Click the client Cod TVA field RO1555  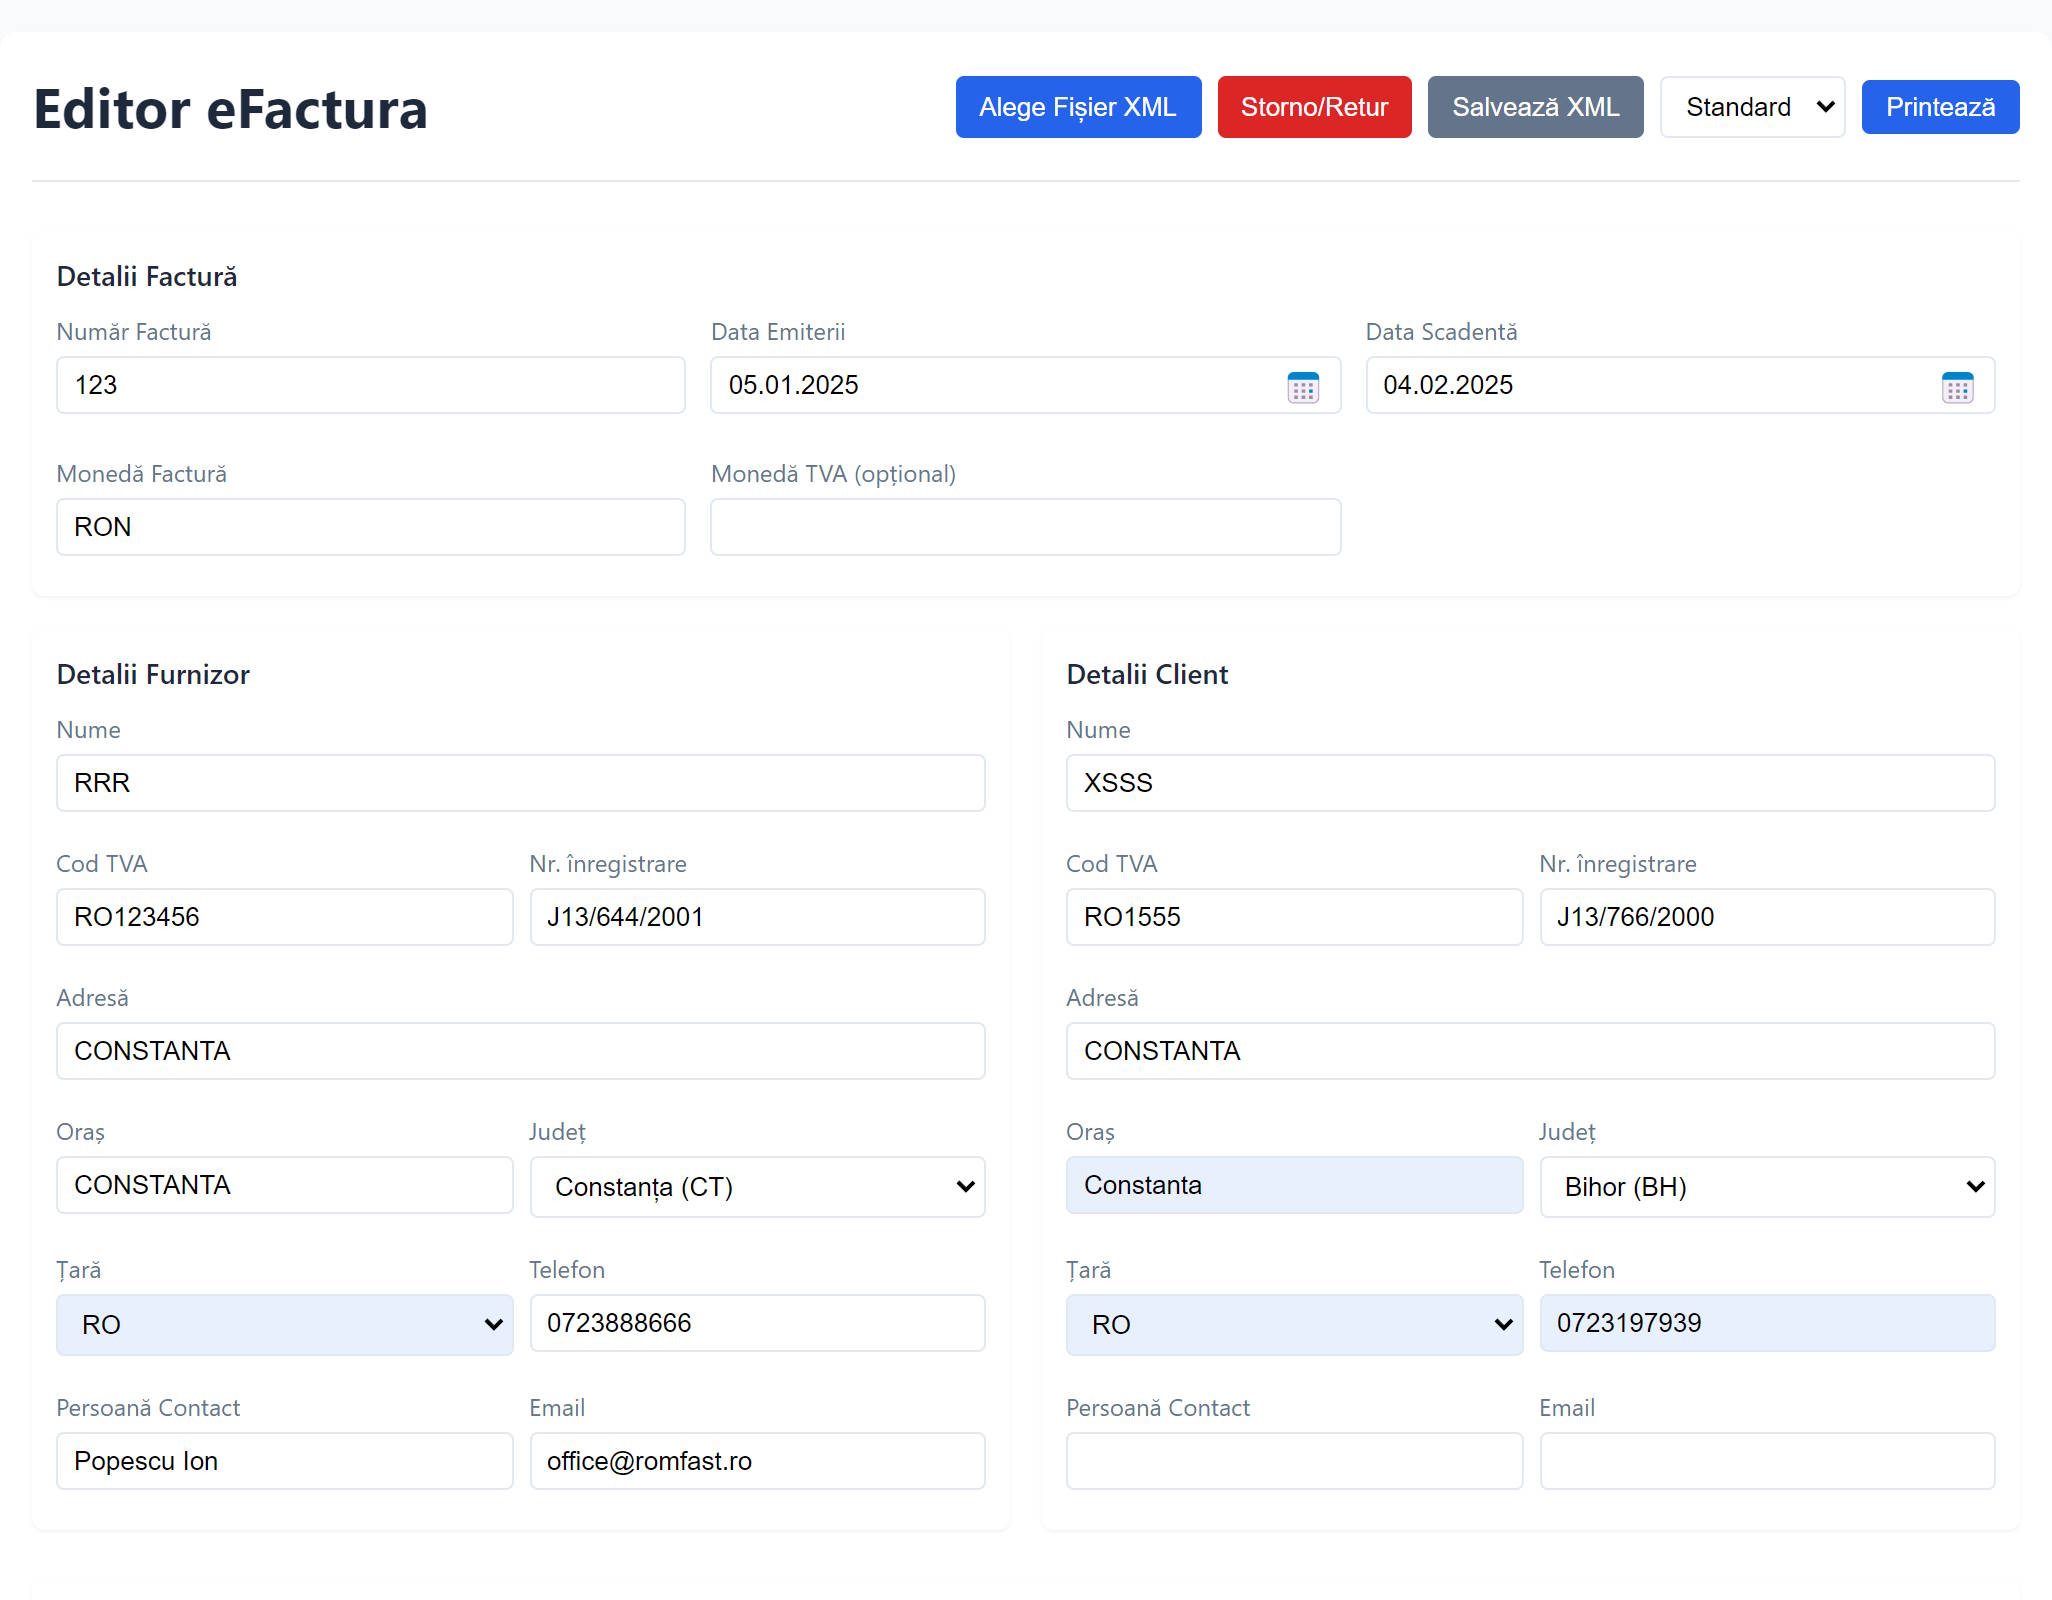pyautogui.click(x=1294, y=917)
